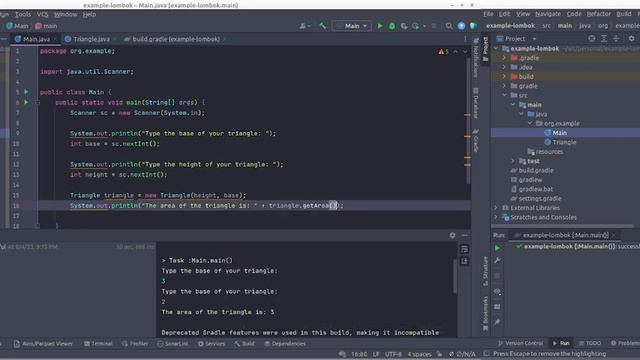
Task: Expand External Libraries node
Action: 496,208
